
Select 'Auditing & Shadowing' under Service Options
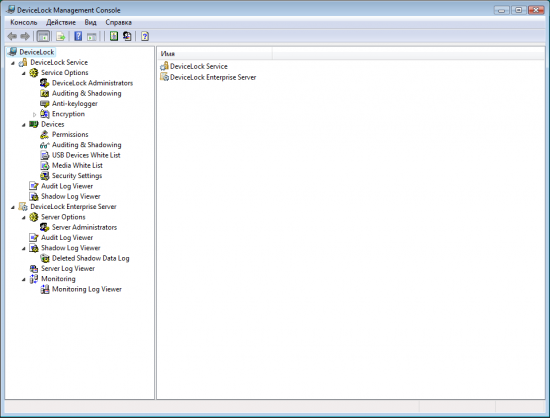click(87, 93)
